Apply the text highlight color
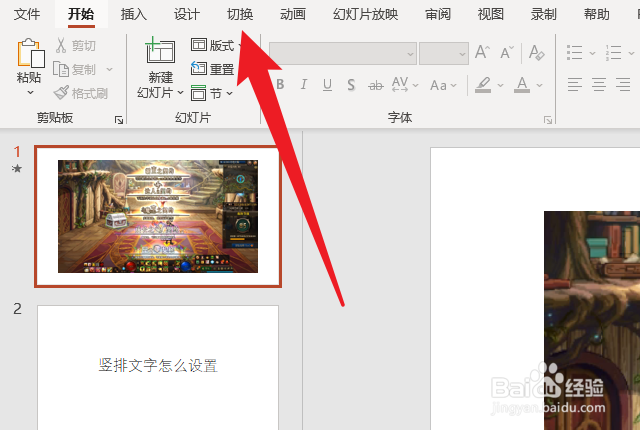 483,84
